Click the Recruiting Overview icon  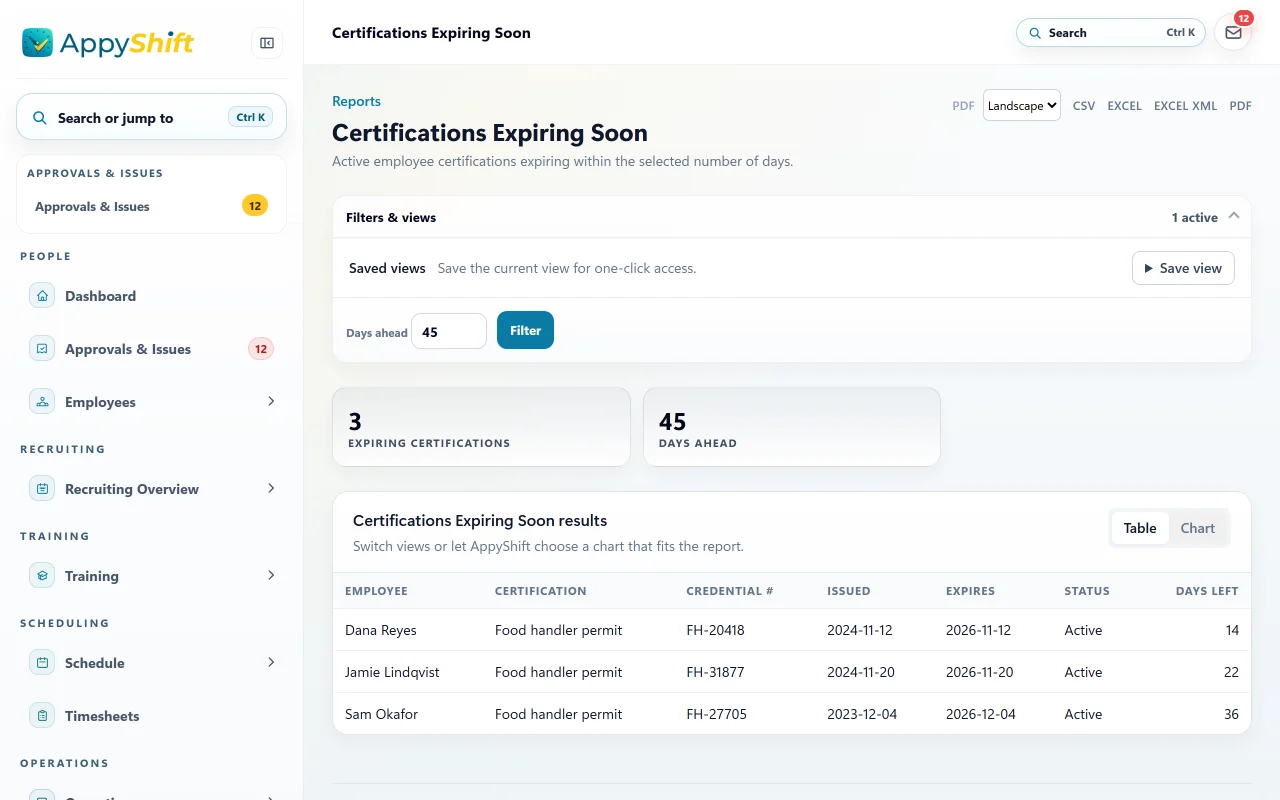42,489
